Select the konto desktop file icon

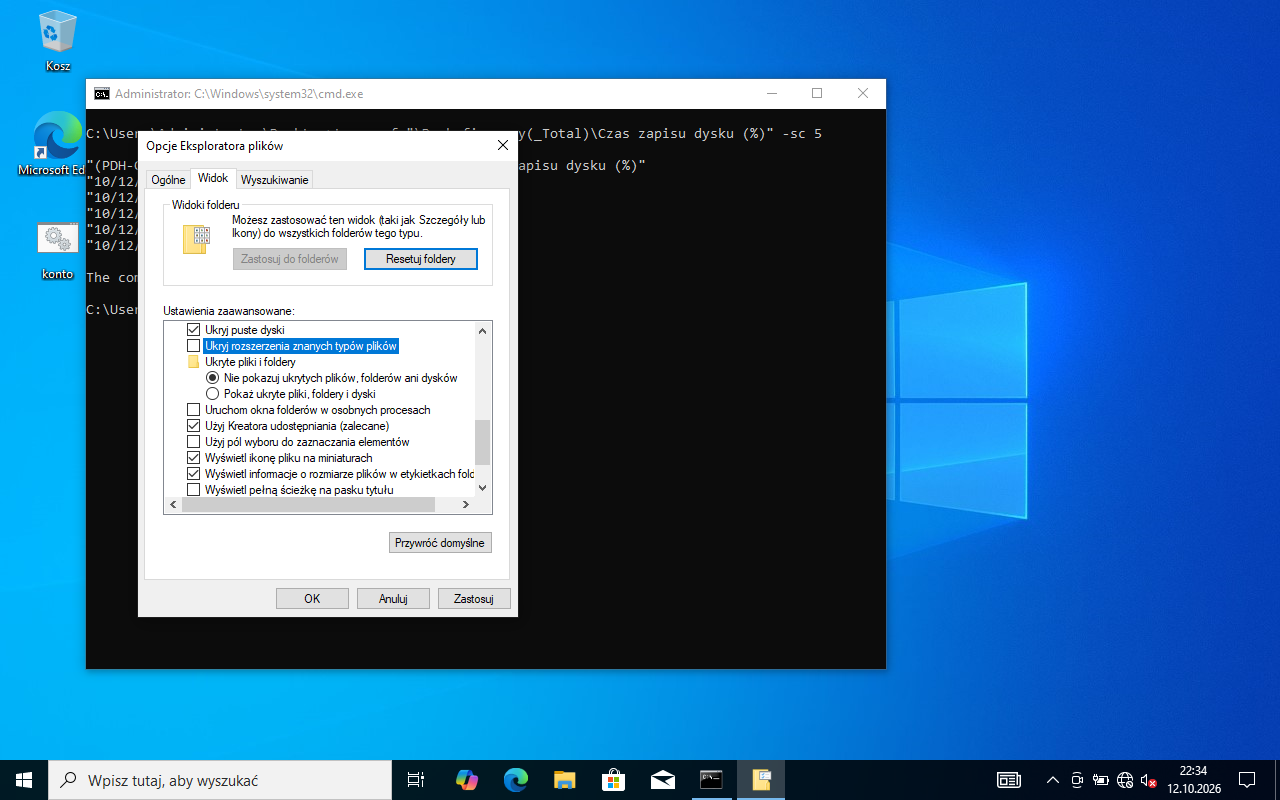pos(58,250)
